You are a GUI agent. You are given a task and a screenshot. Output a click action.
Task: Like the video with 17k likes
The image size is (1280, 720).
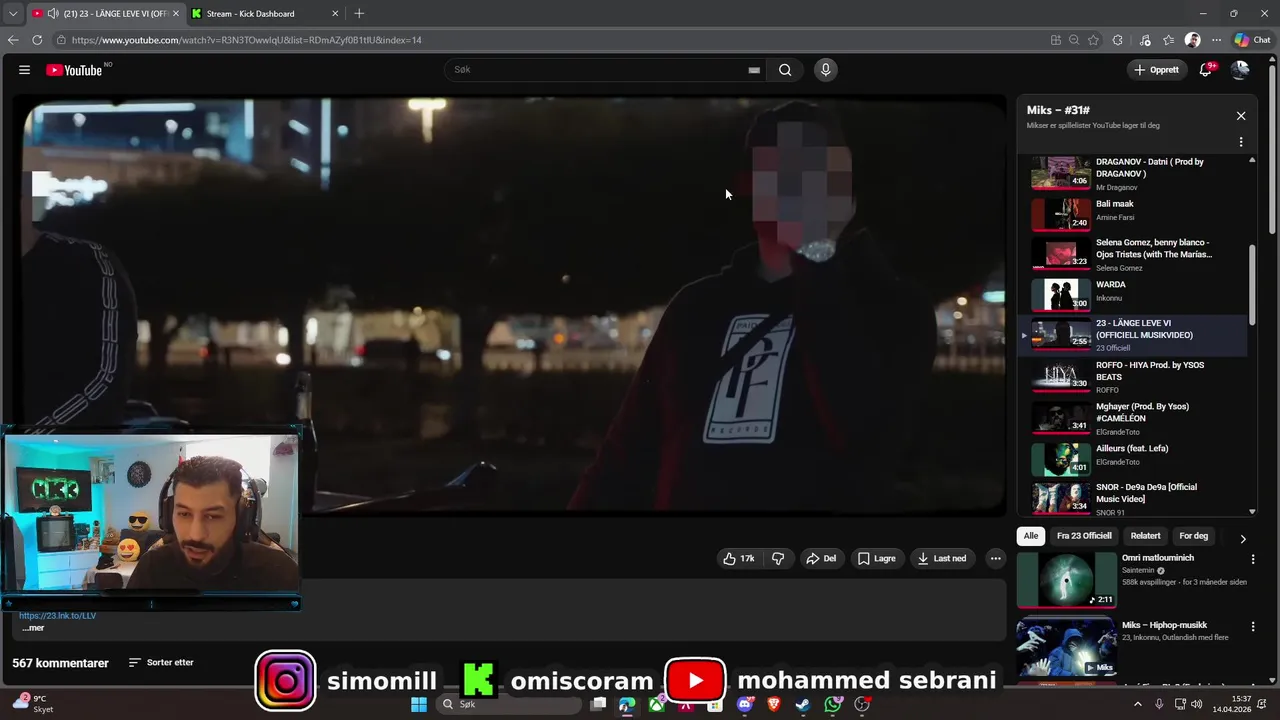click(738, 558)
